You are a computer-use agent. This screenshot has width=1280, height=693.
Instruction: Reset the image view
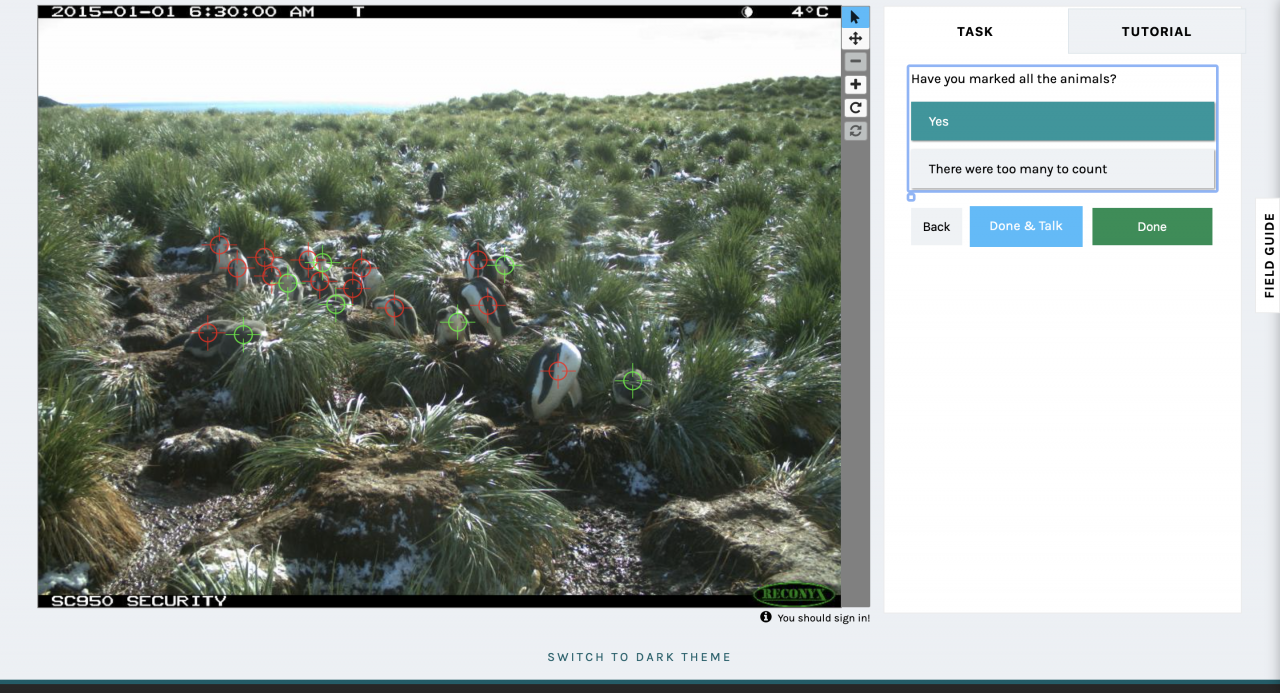pos(855,131)
